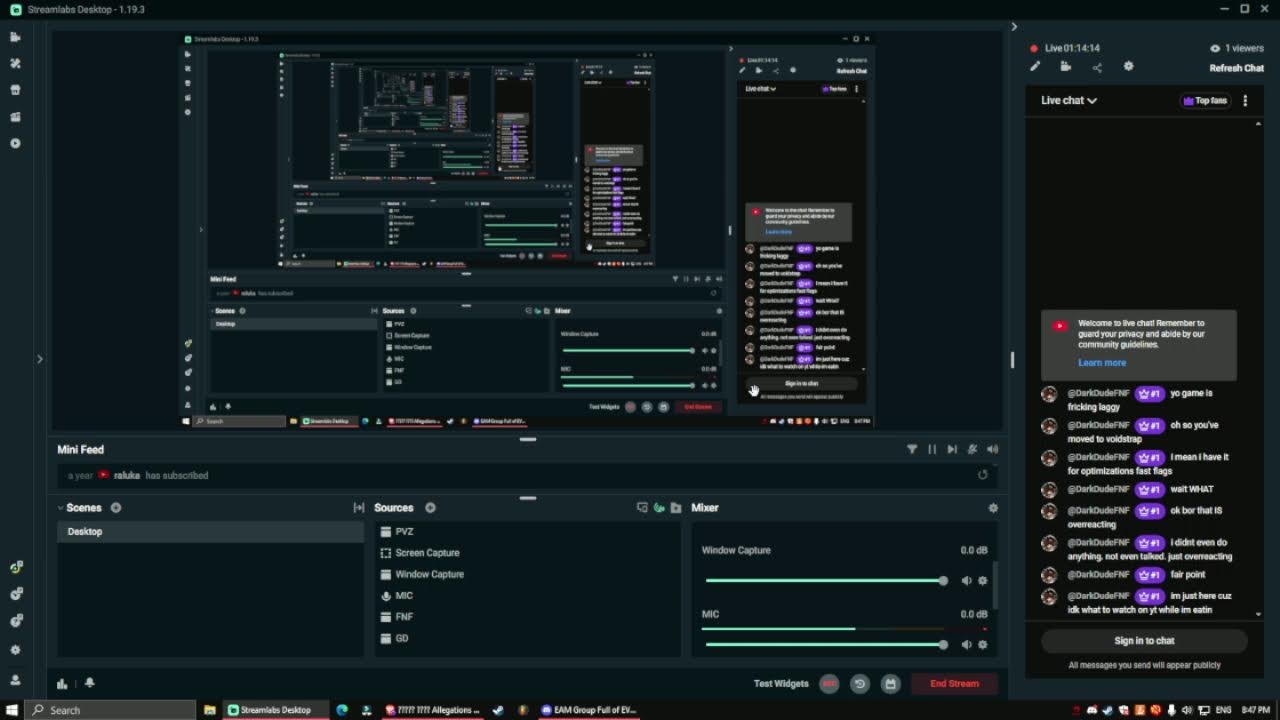Expand the Live chat mode dropdown

coord(1069,101)
